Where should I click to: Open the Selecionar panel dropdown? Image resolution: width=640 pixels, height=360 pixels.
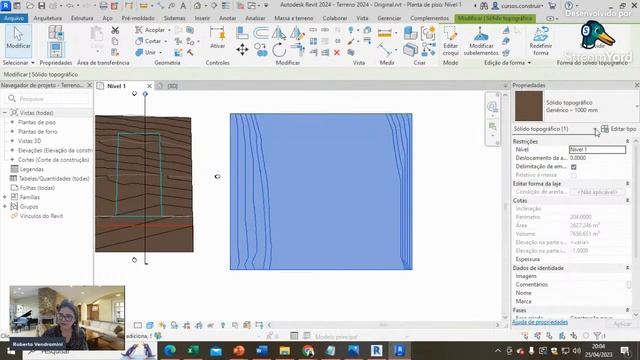(x=18, y=62)
